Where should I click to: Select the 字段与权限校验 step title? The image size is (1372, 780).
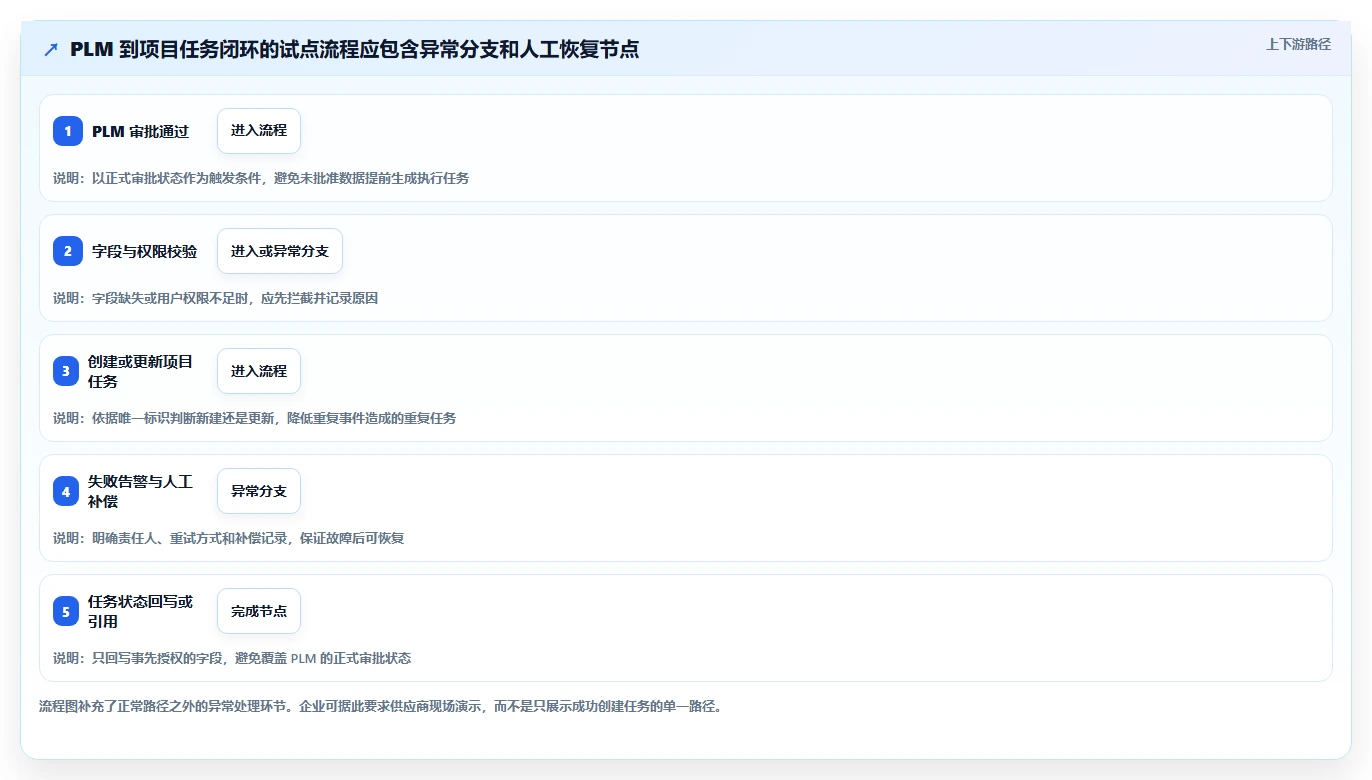(x=145, y=251)
